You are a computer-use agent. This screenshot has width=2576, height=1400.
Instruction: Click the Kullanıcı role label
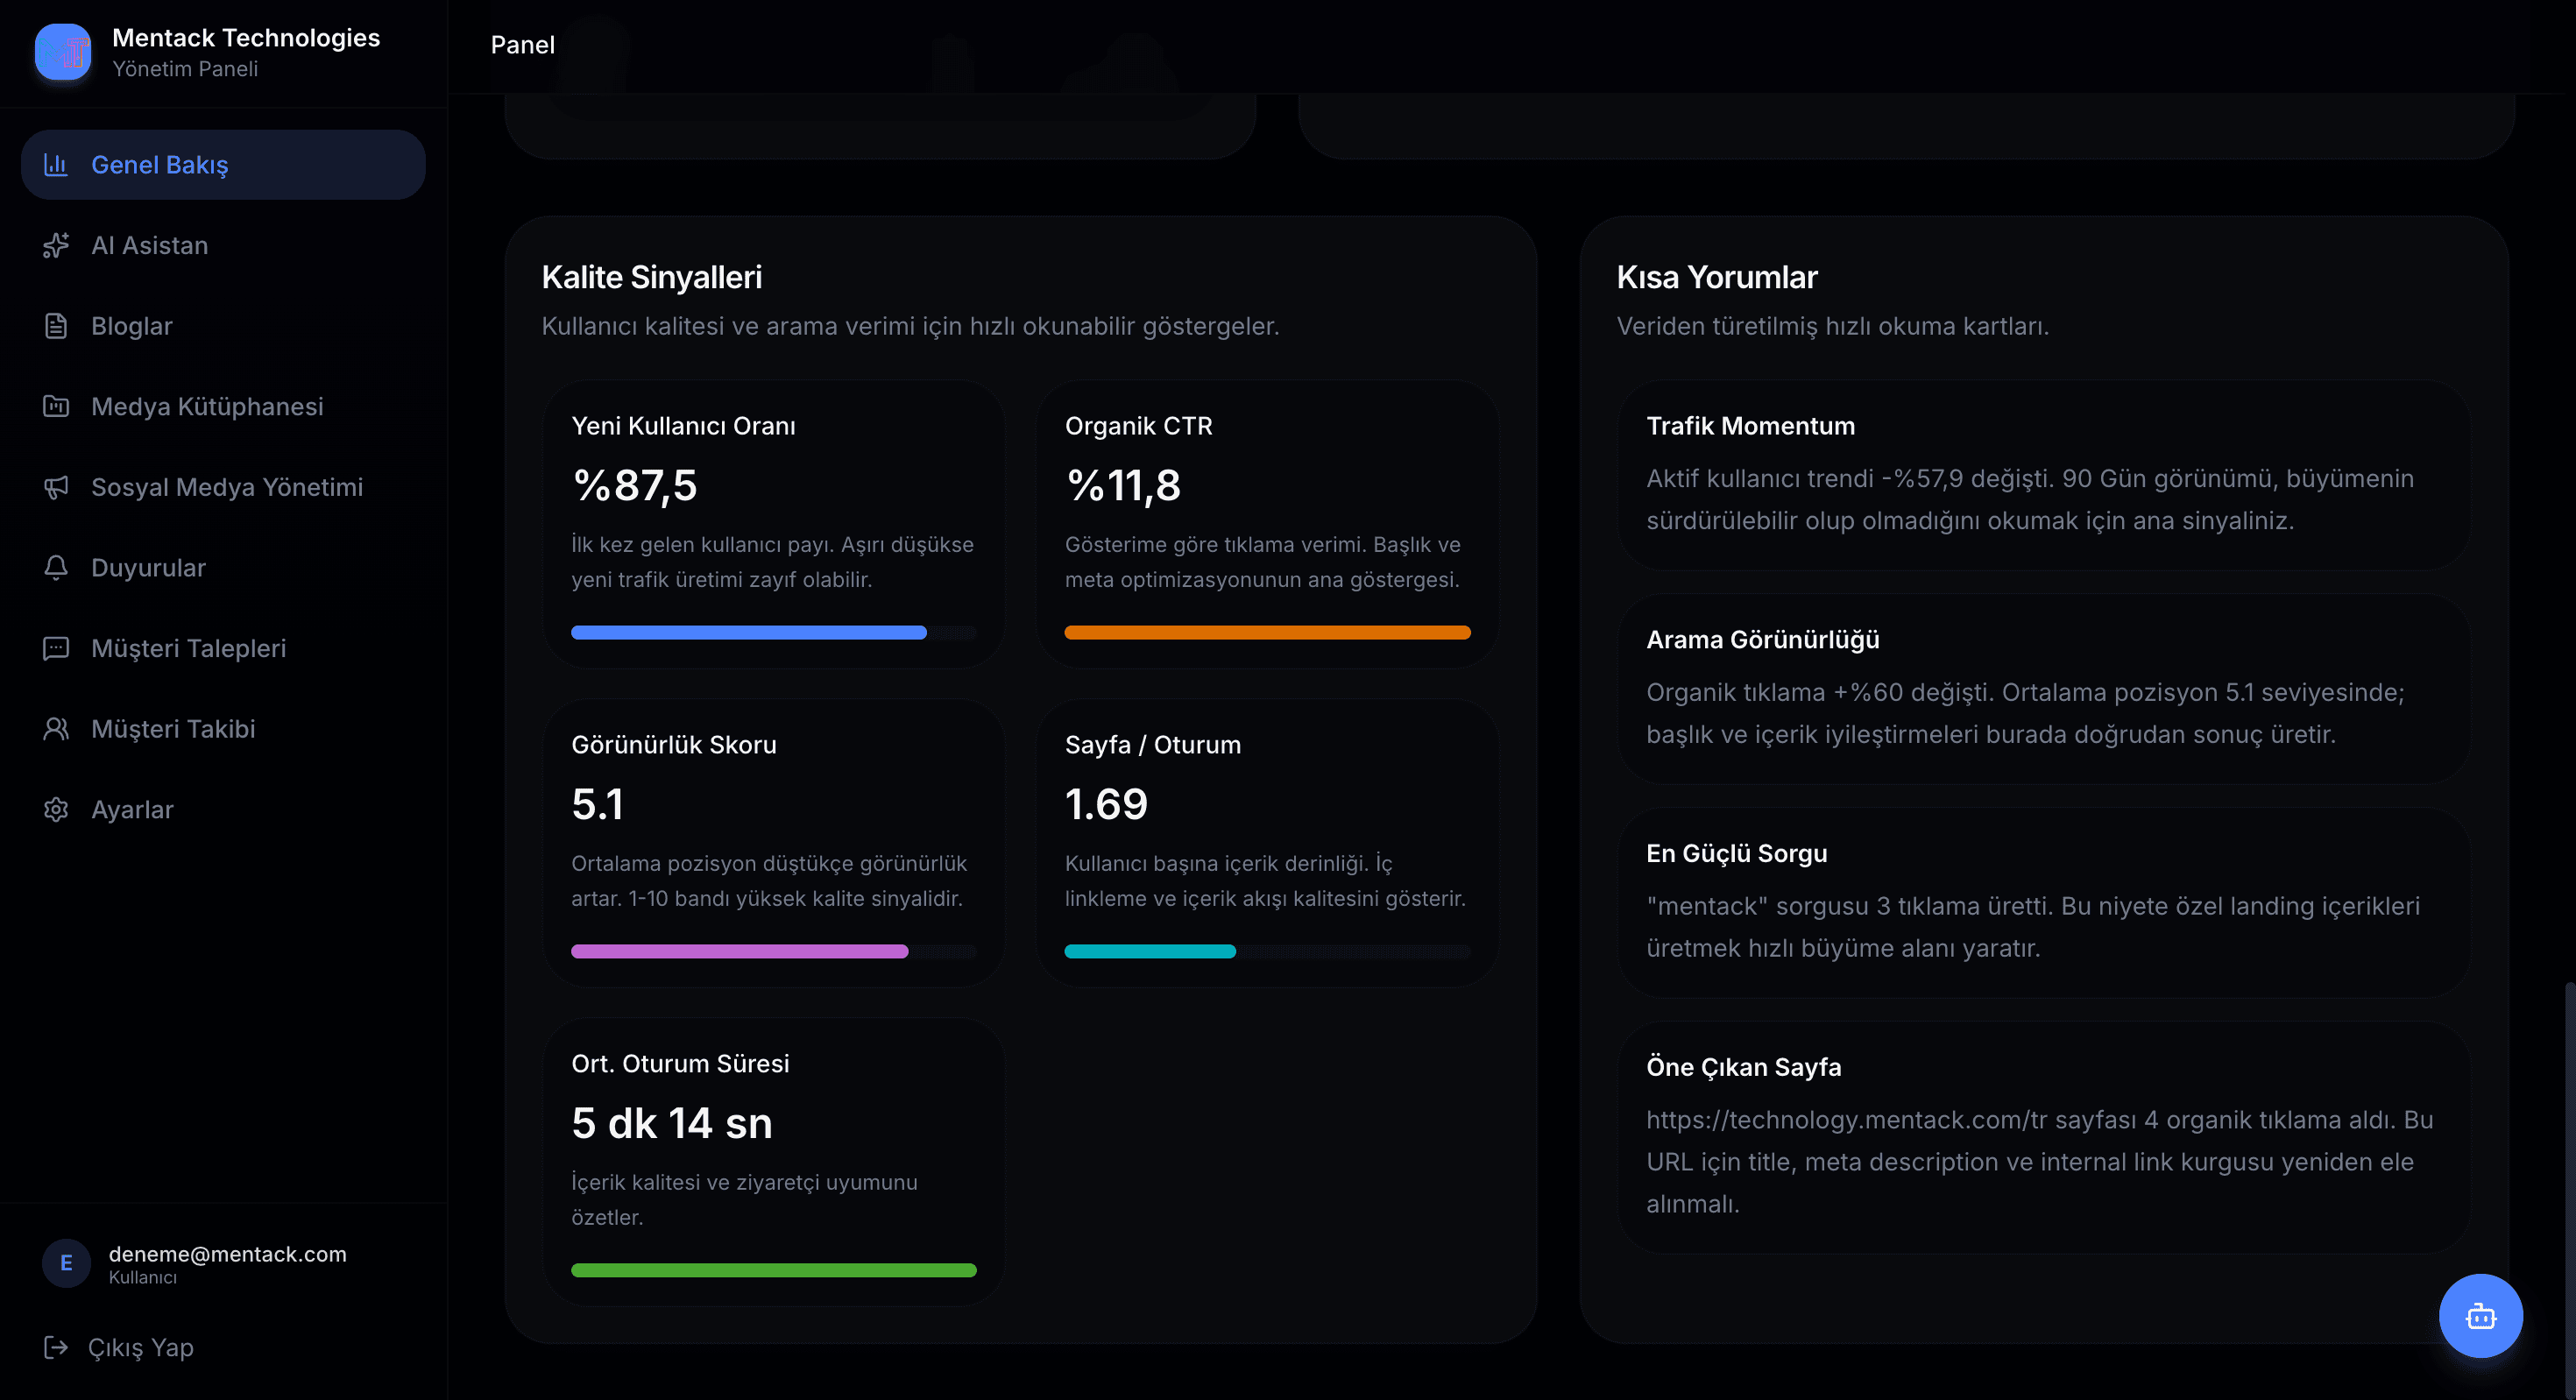click(x=142, y=1278)
